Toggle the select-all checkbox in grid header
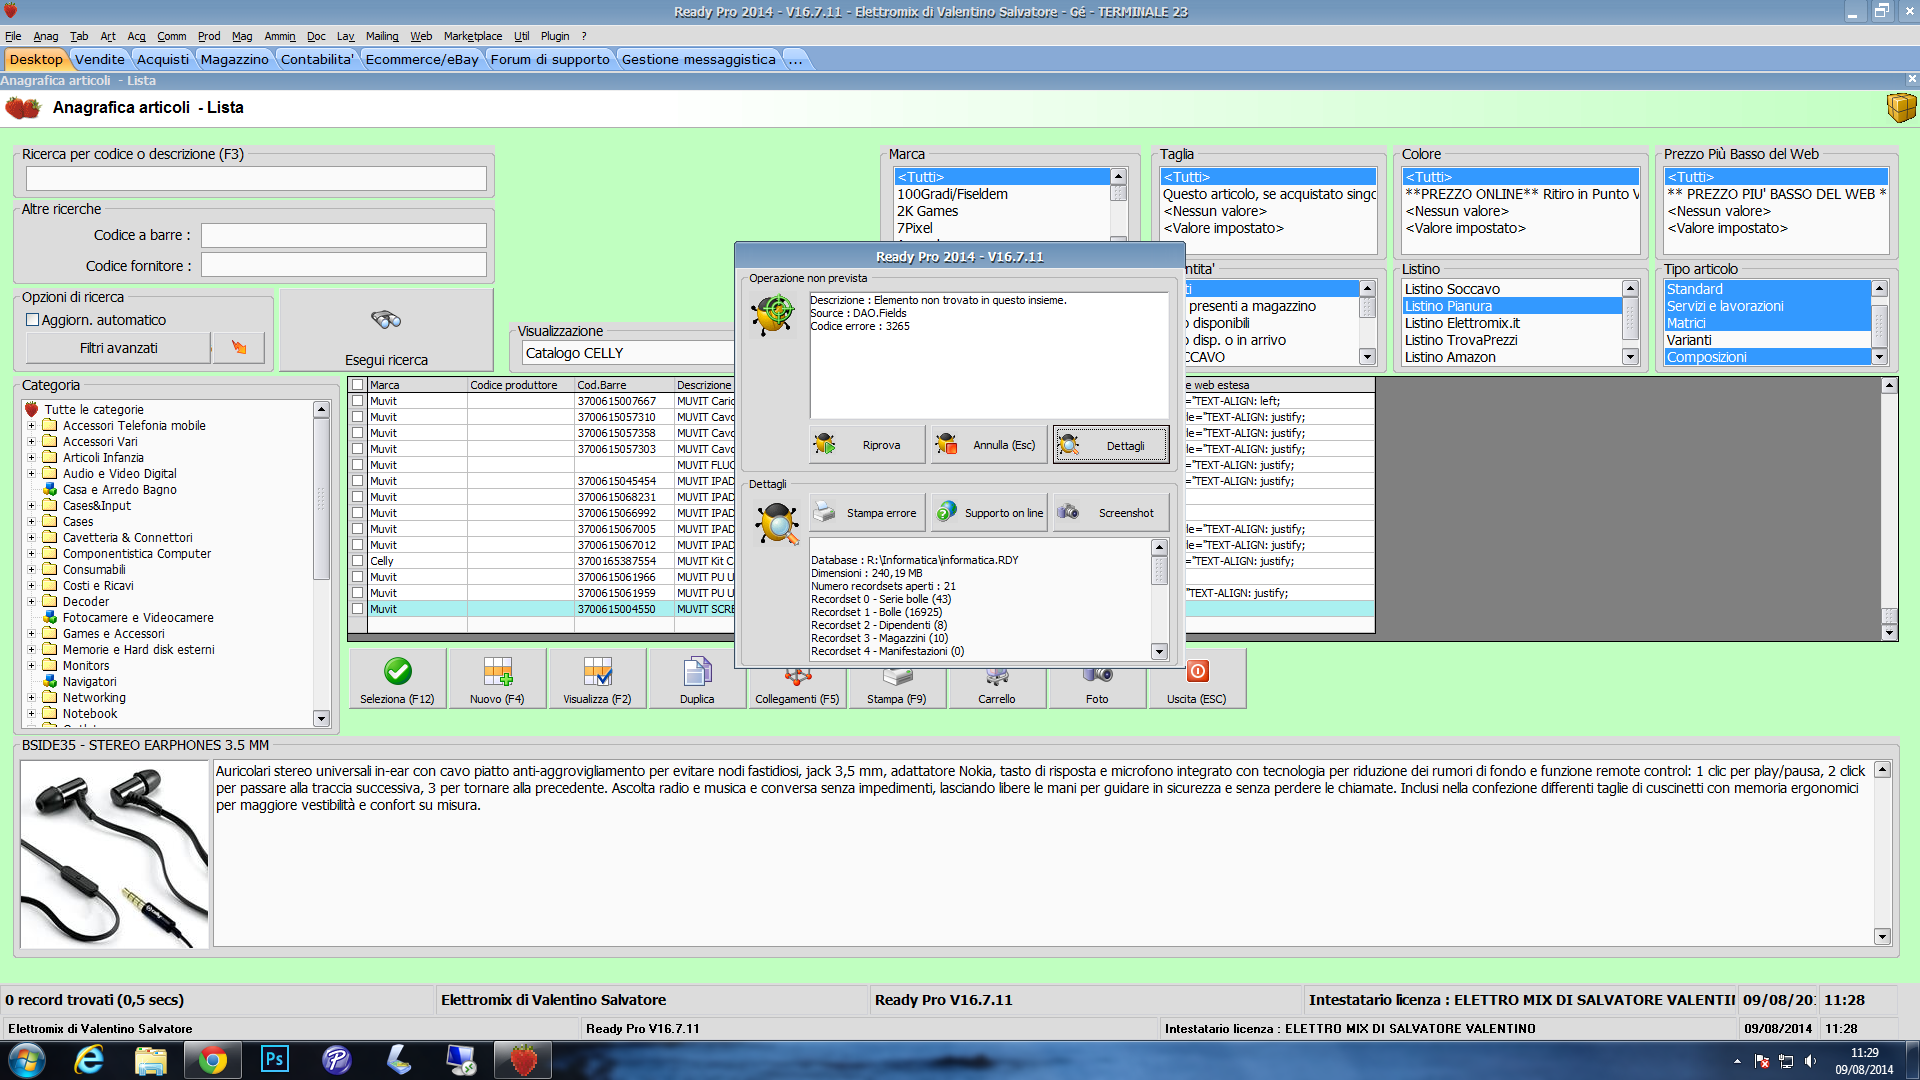 coord(357,385)
